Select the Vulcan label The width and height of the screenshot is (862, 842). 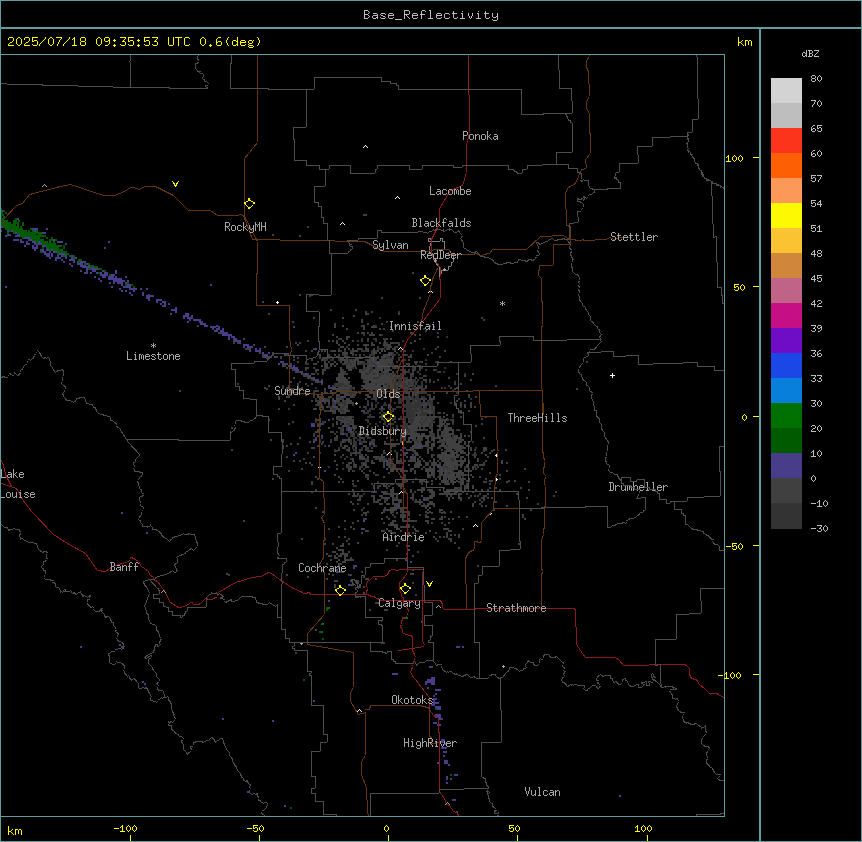point(543,792)
